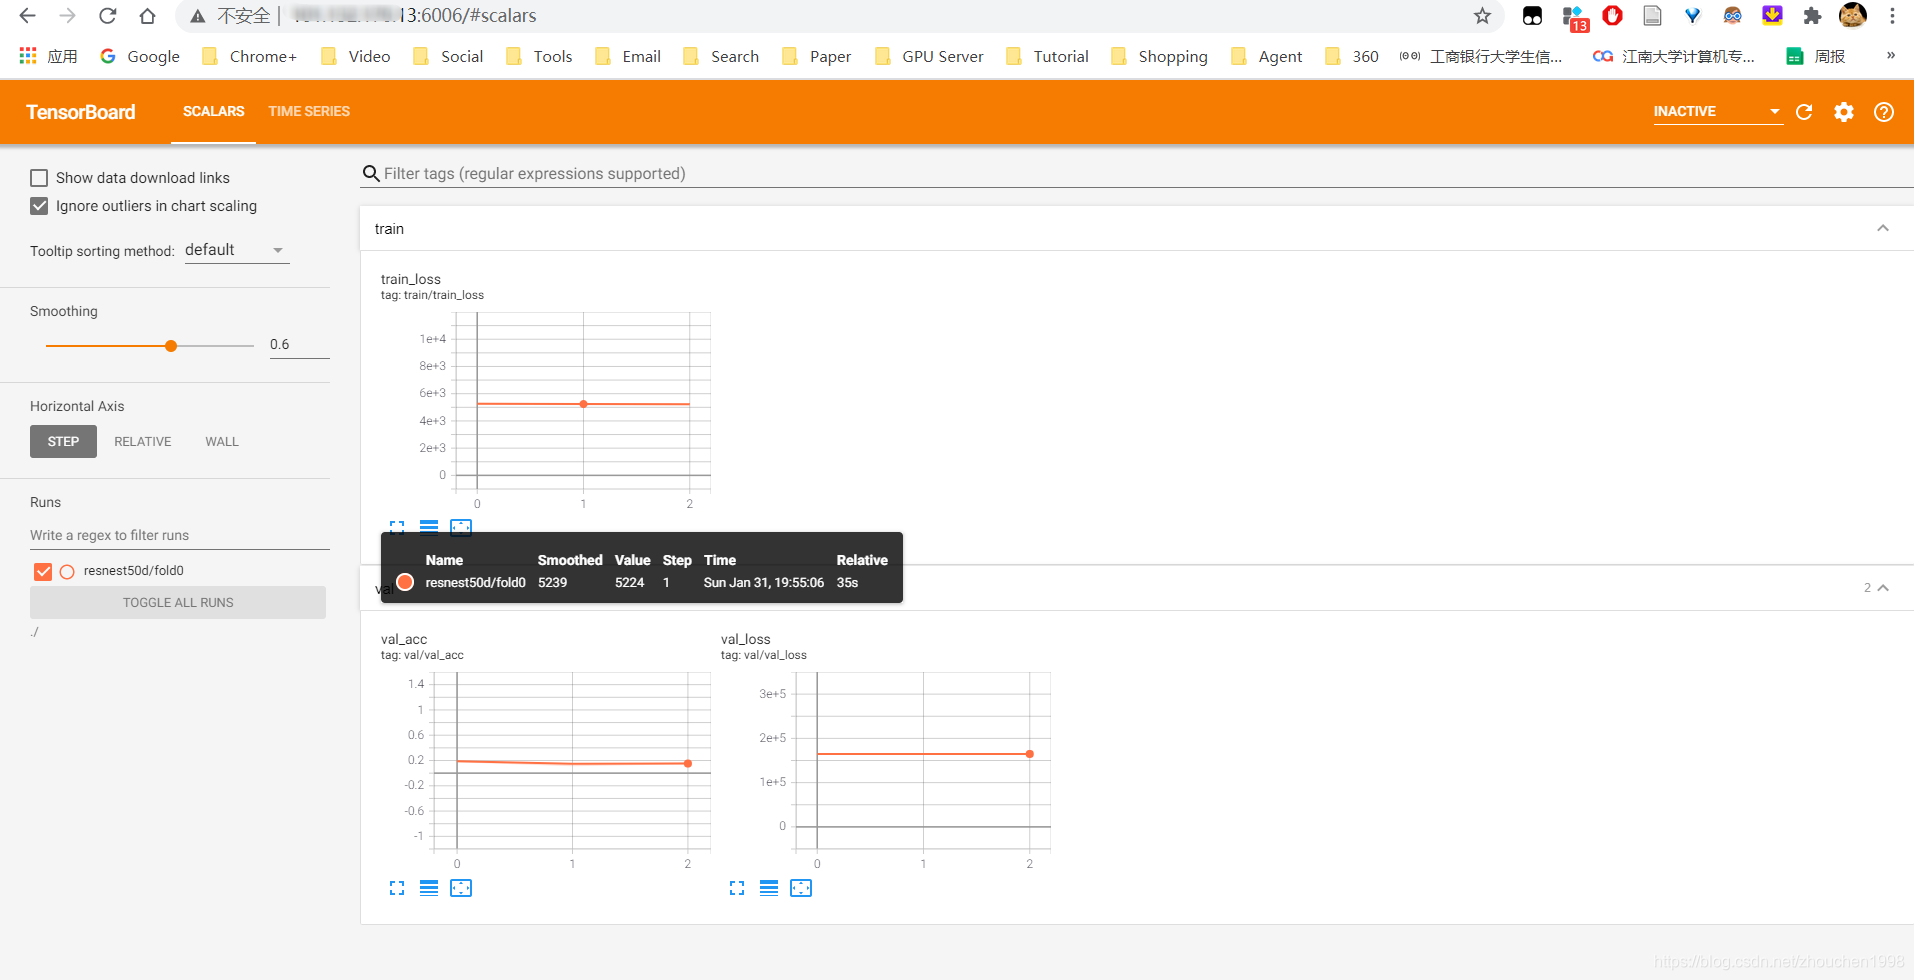The height and width of the screenshot is (980, 1914).
Task: Set horizontal axis to STEP
Action: pyautogui.click(x=63, y=442)
